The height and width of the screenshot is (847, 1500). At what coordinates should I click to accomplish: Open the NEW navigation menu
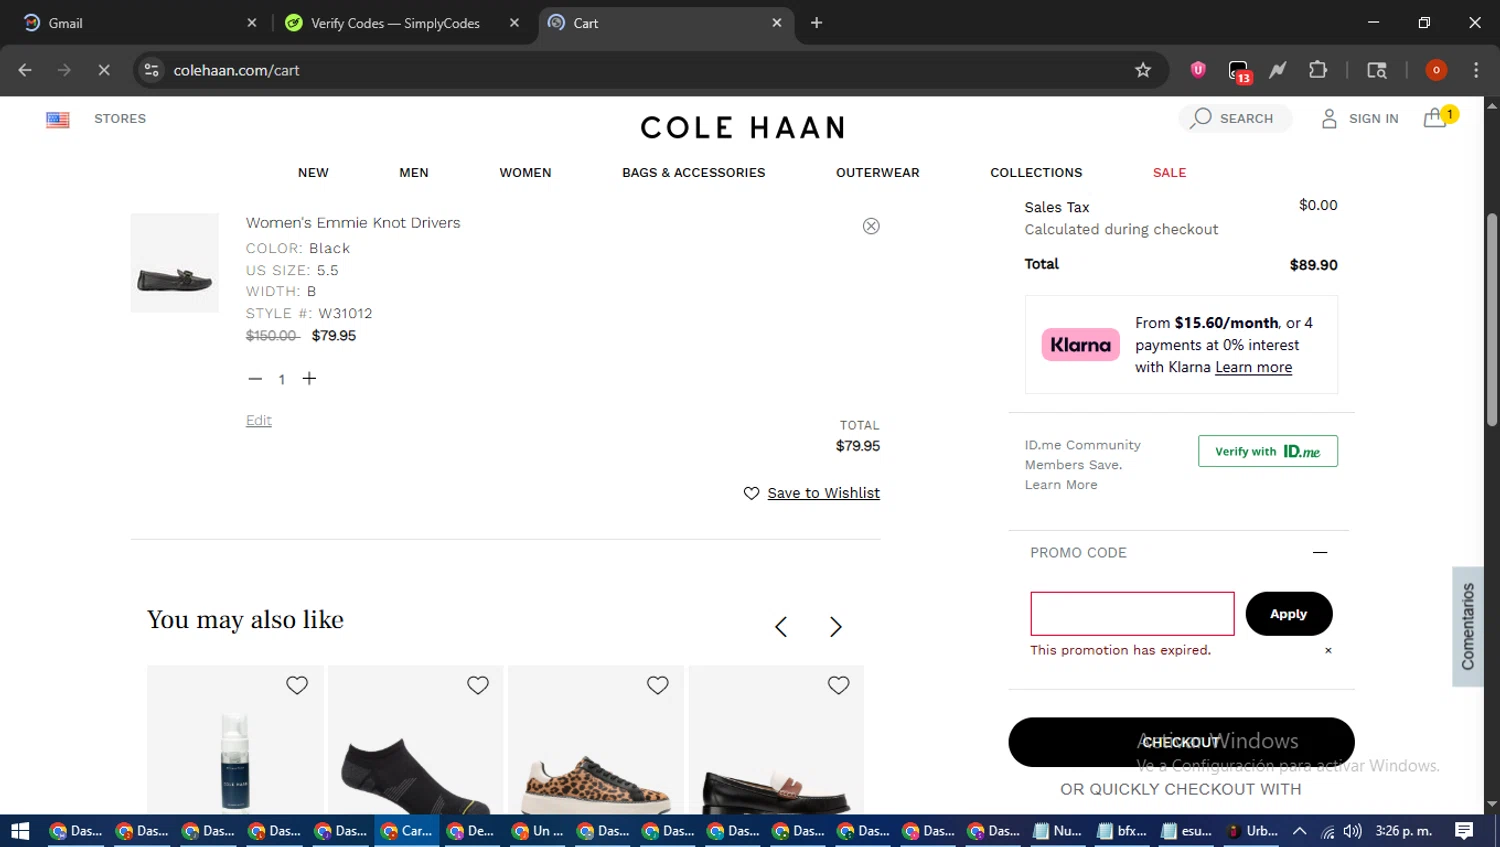313,172
